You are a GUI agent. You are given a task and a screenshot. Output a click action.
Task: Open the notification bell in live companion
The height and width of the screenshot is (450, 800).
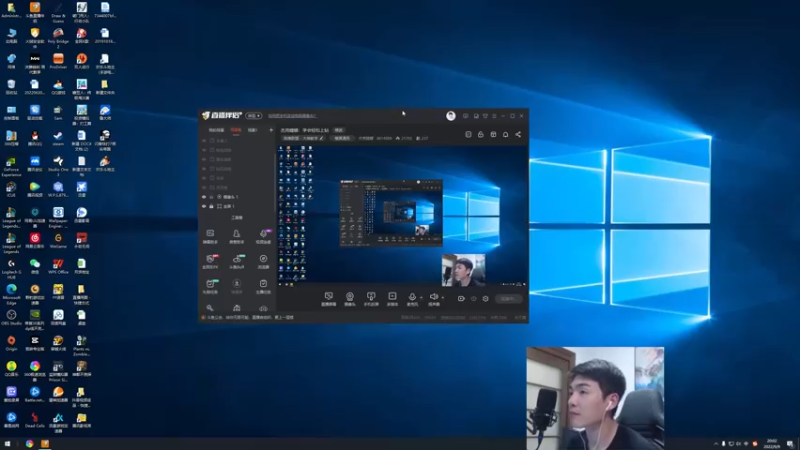click(x=505, y=134)
